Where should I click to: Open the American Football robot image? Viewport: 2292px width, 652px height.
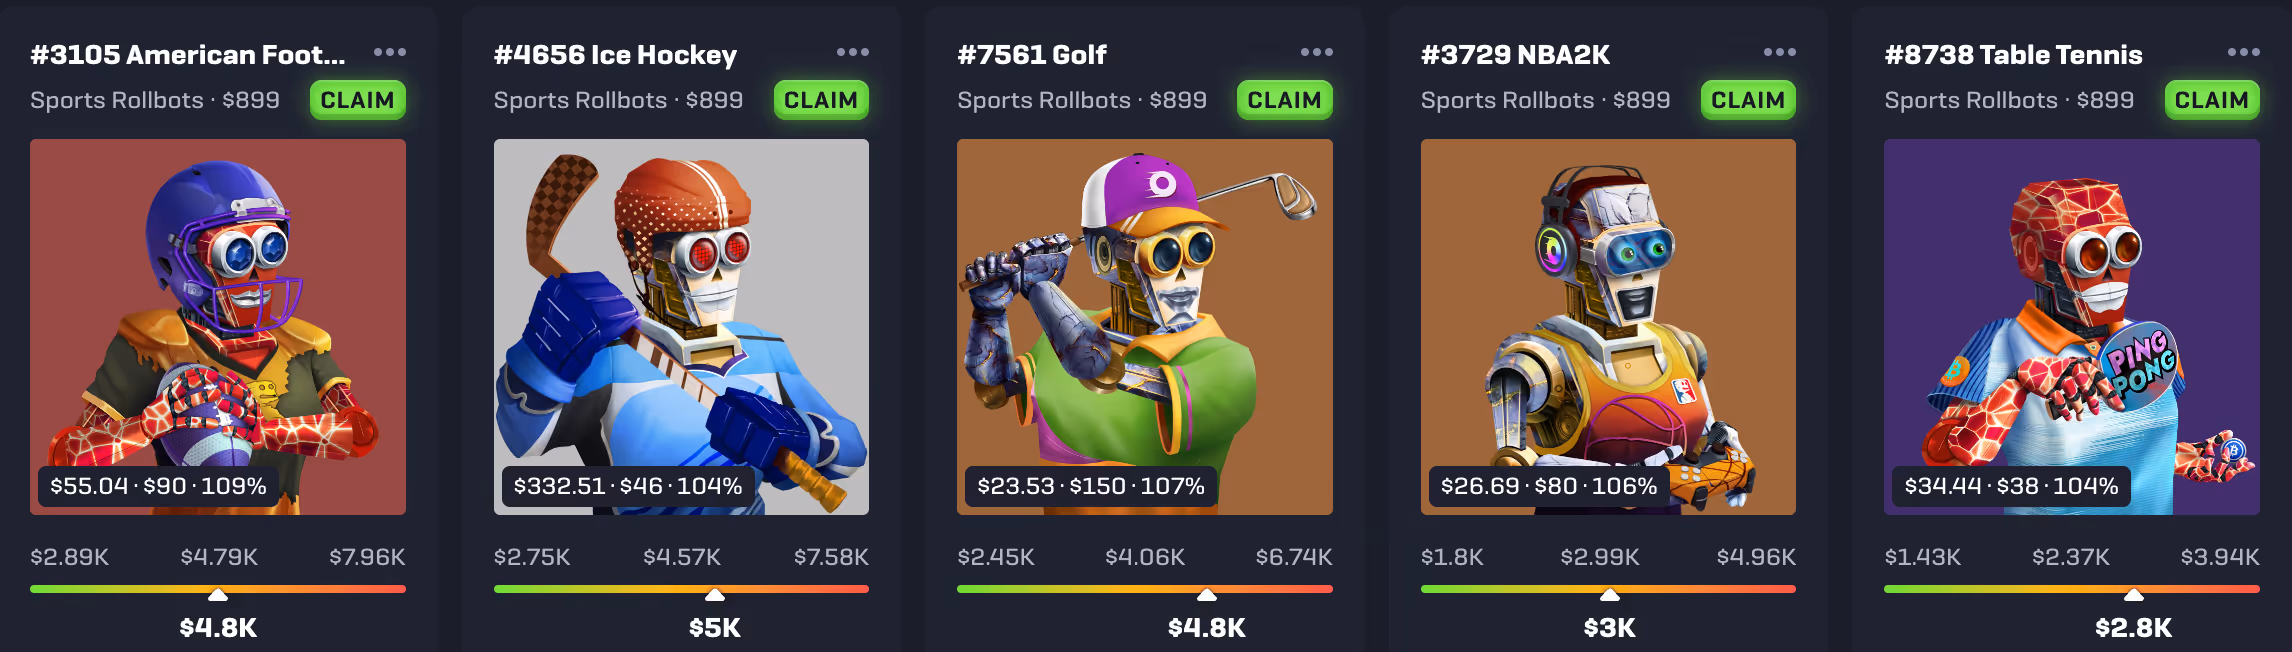tap(218, 327)
